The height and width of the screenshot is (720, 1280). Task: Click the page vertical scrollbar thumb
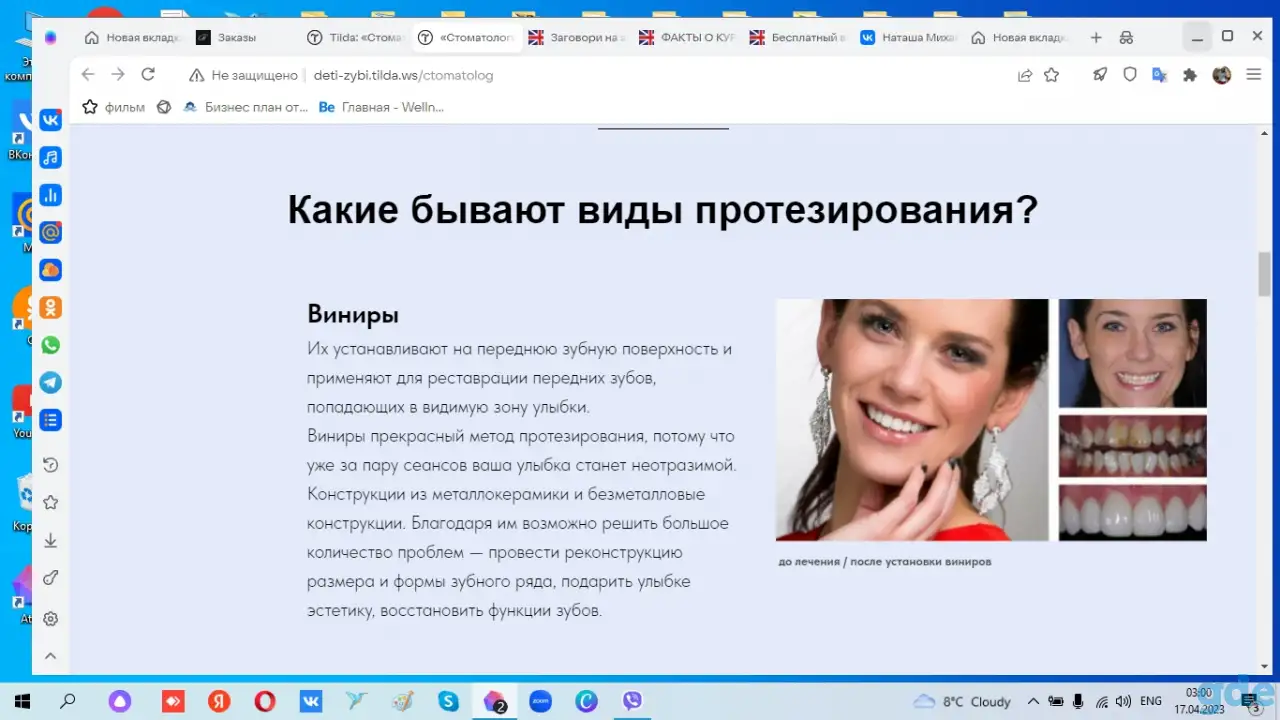(1264, 274)
